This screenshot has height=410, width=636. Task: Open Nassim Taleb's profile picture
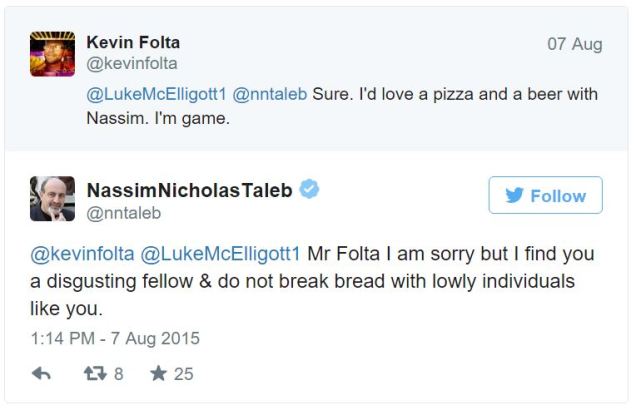pyautogui.click(x=52, y=199)
